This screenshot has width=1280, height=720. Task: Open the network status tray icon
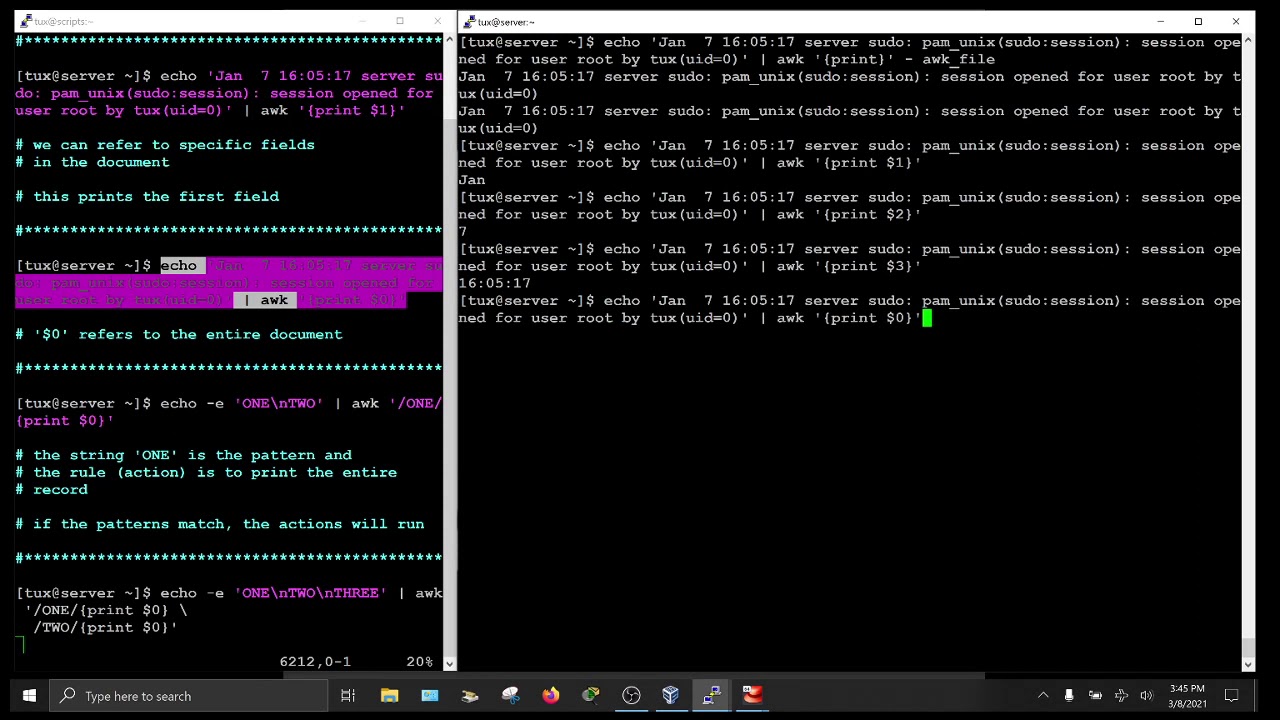(x=1121, y=696)
